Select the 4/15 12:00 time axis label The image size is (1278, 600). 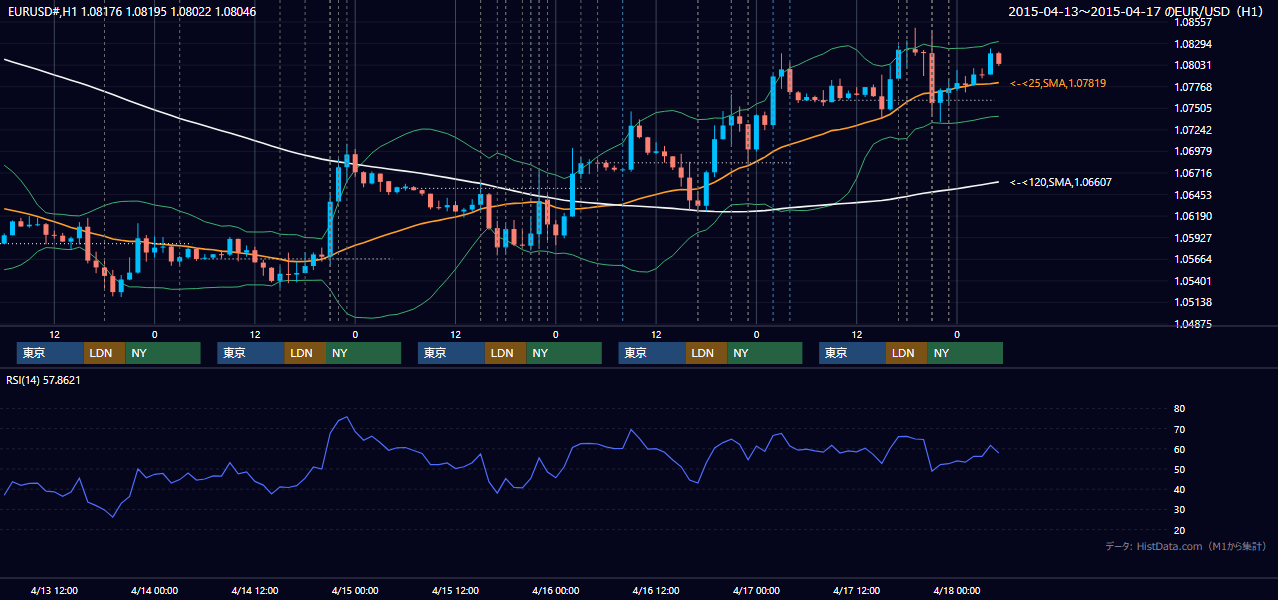[456, 590]
